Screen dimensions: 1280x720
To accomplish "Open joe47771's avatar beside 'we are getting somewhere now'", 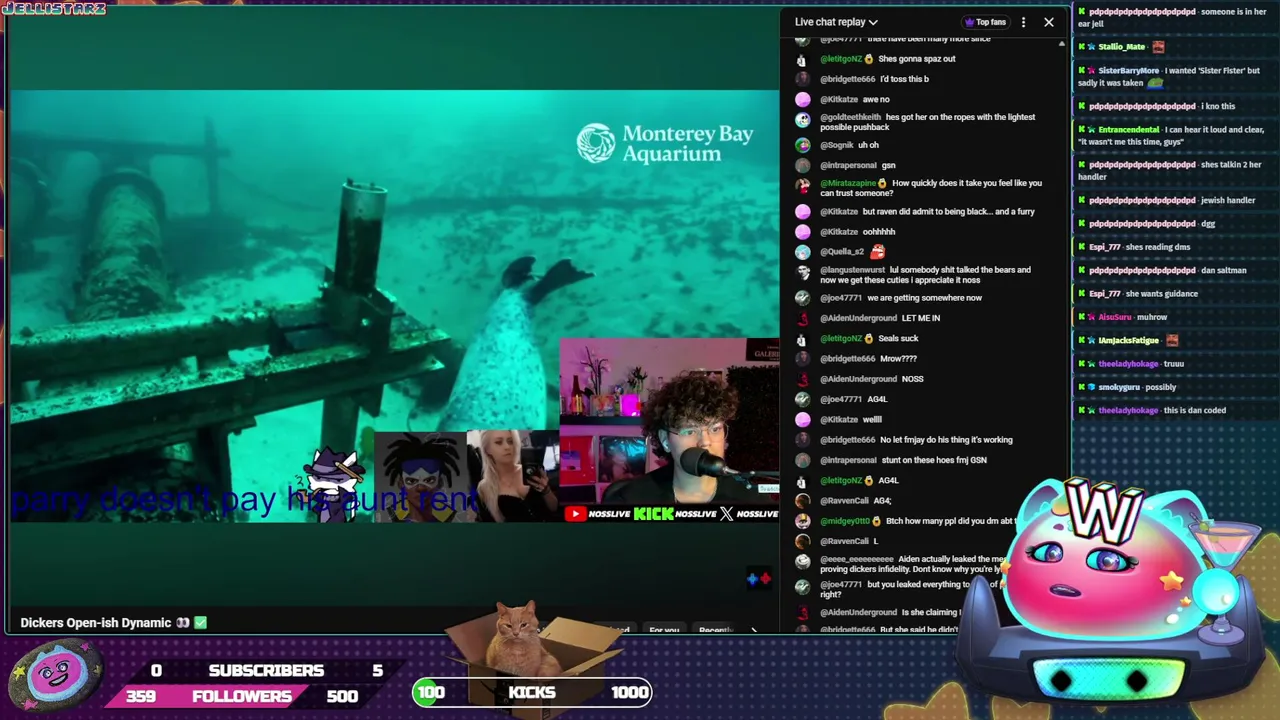I will click(802, 298).
